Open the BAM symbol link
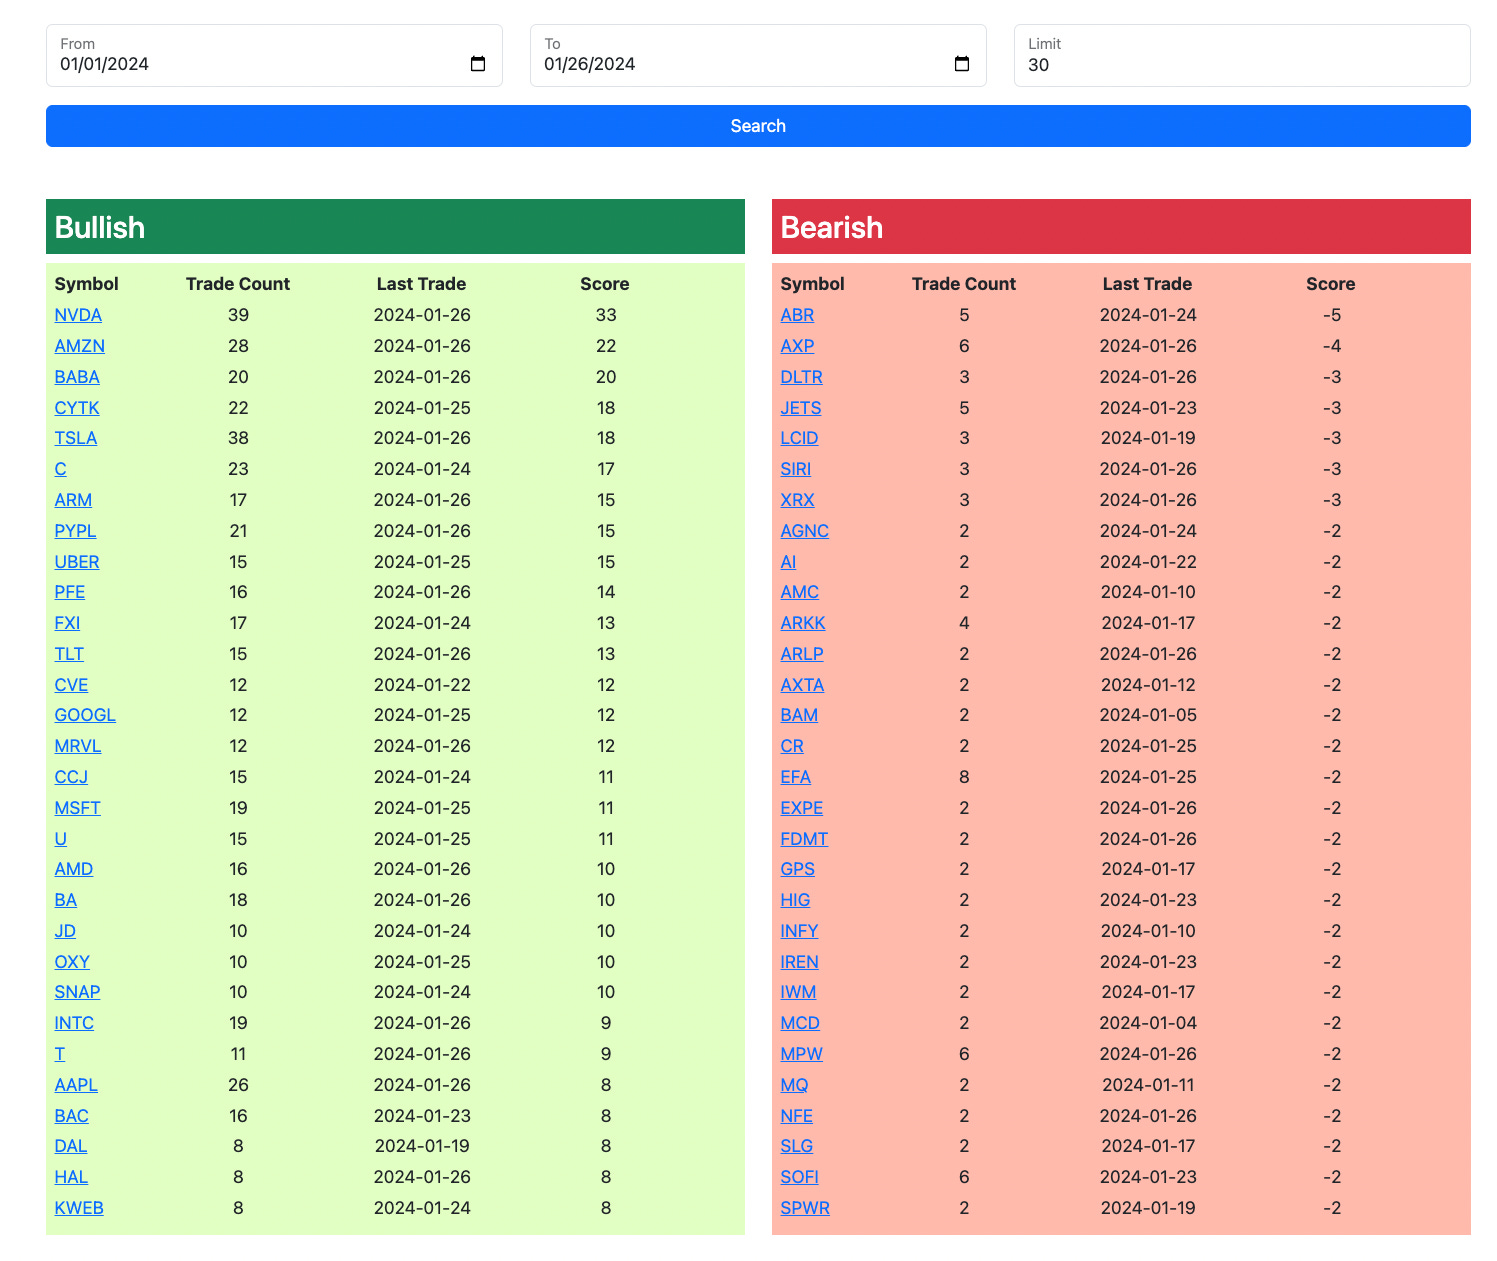The width and height of the screenshot is (1497, 1261). pyautogui.click(x=799, y=715)
